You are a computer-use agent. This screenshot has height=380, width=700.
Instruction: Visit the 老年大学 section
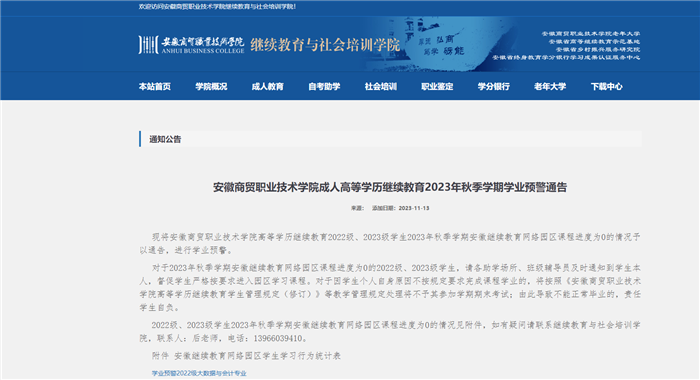[550, 87]
